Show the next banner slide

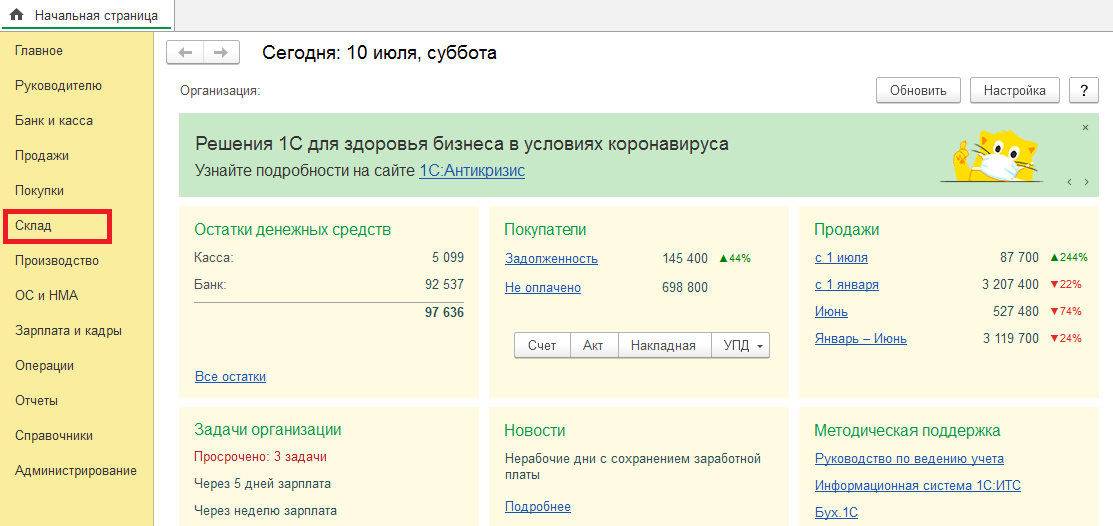click(x=1087, y=182)
